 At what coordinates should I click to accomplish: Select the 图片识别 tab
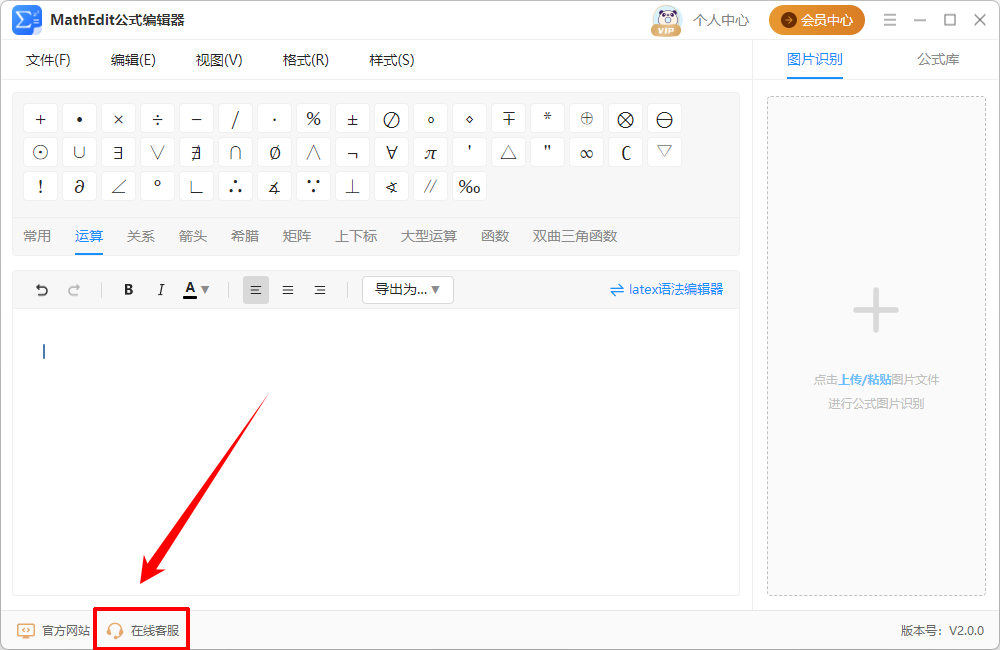tap(814, 59)
